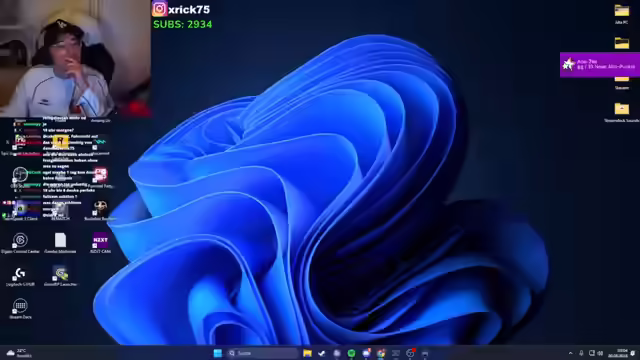
Task: Click the Windows Start button
Action: tap(218, 353)
